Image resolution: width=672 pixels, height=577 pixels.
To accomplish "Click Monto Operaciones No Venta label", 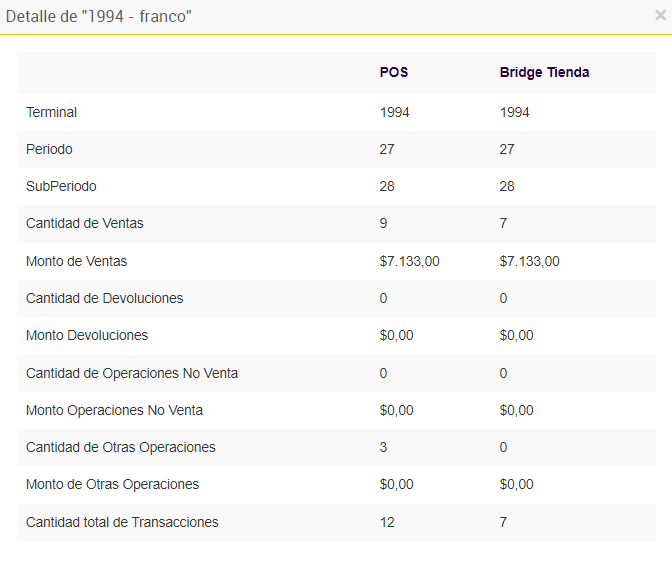I will tap(114, 410).
